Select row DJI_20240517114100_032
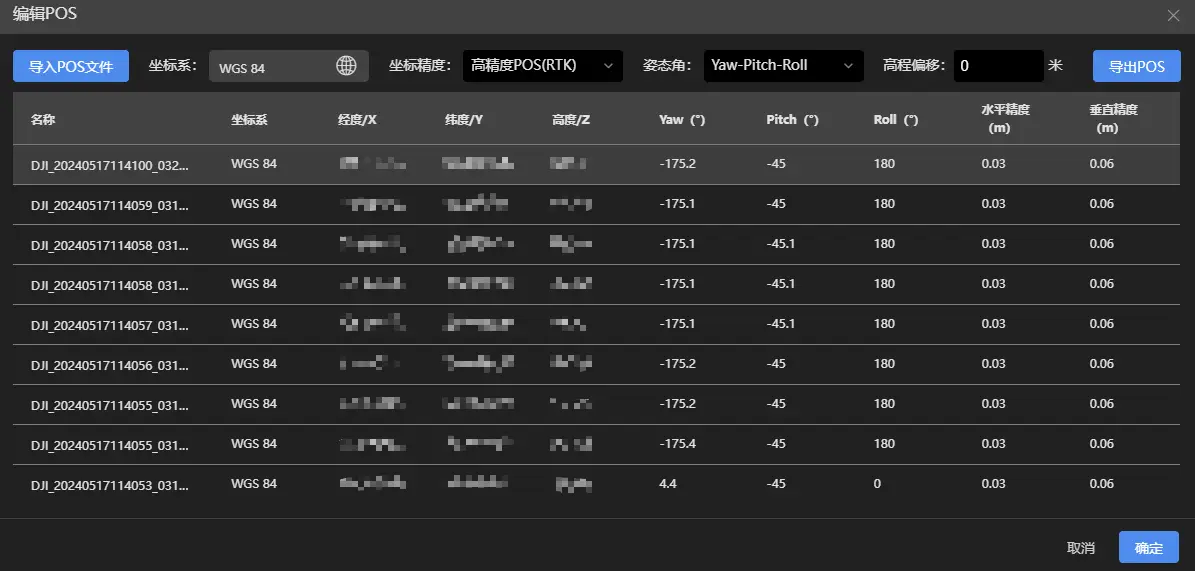Screen dimensions: 1195x571 109,164
